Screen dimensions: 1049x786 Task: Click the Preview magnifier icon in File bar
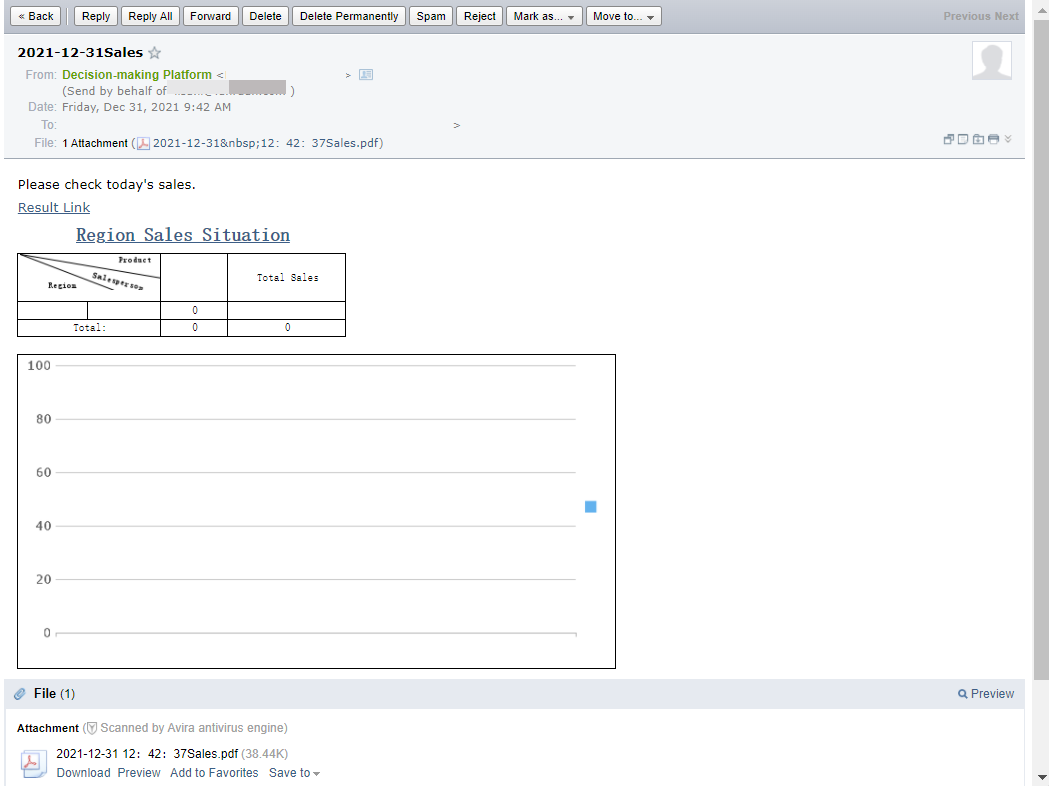click(x=961, y=693)
